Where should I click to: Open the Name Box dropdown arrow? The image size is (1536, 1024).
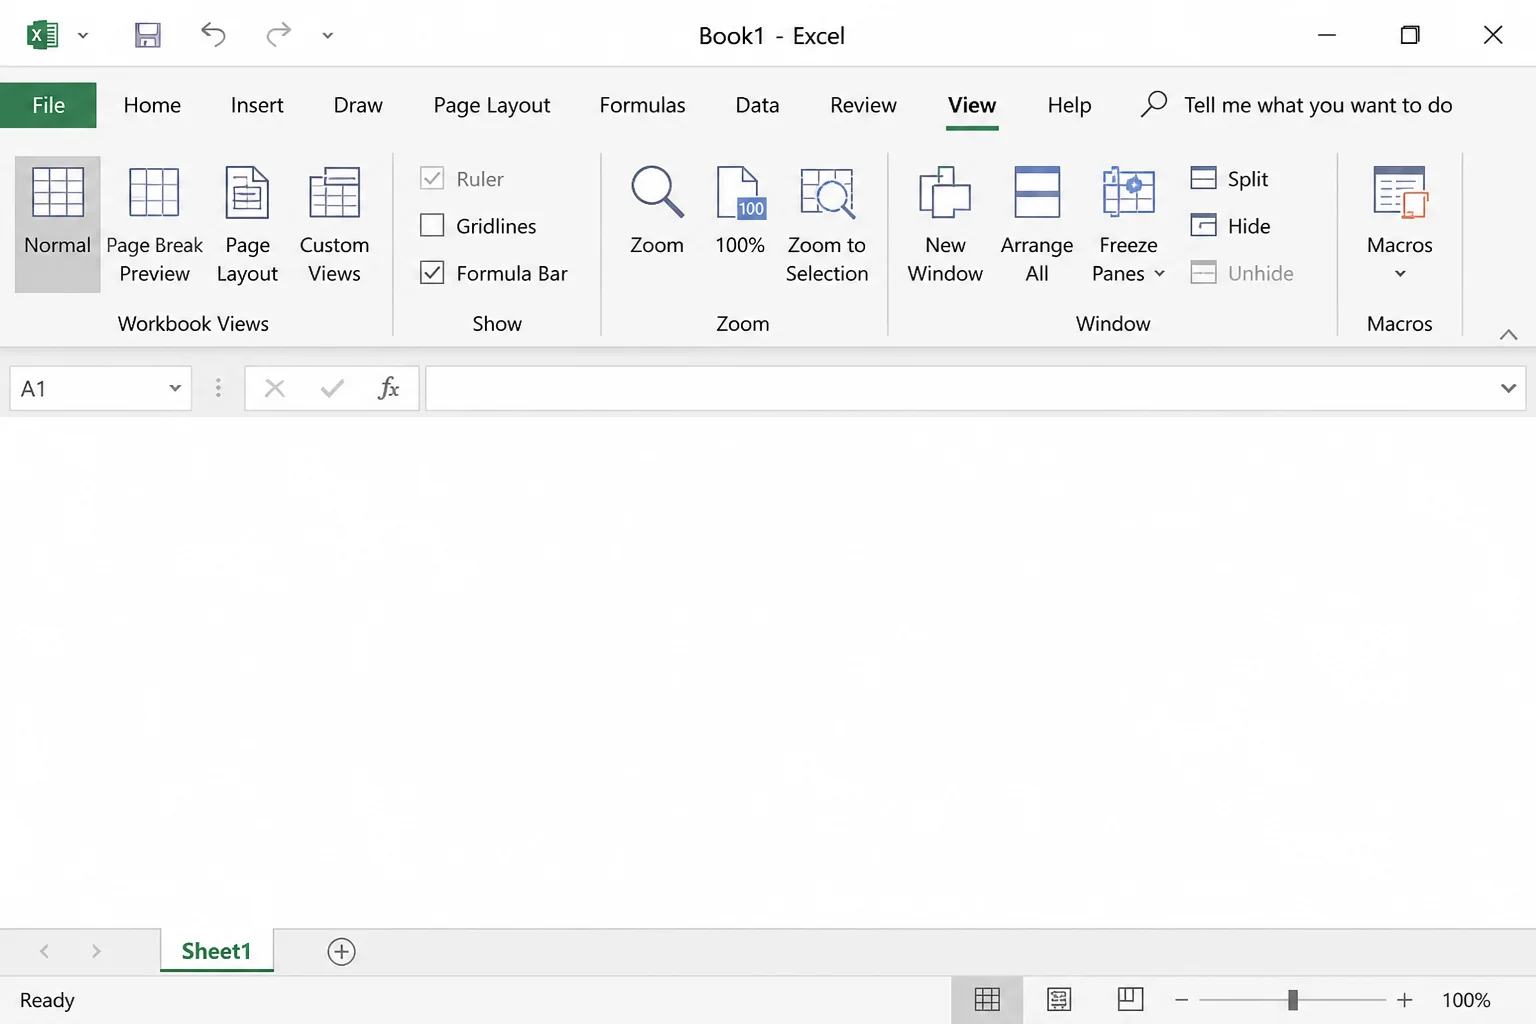(x=175, y=388)
